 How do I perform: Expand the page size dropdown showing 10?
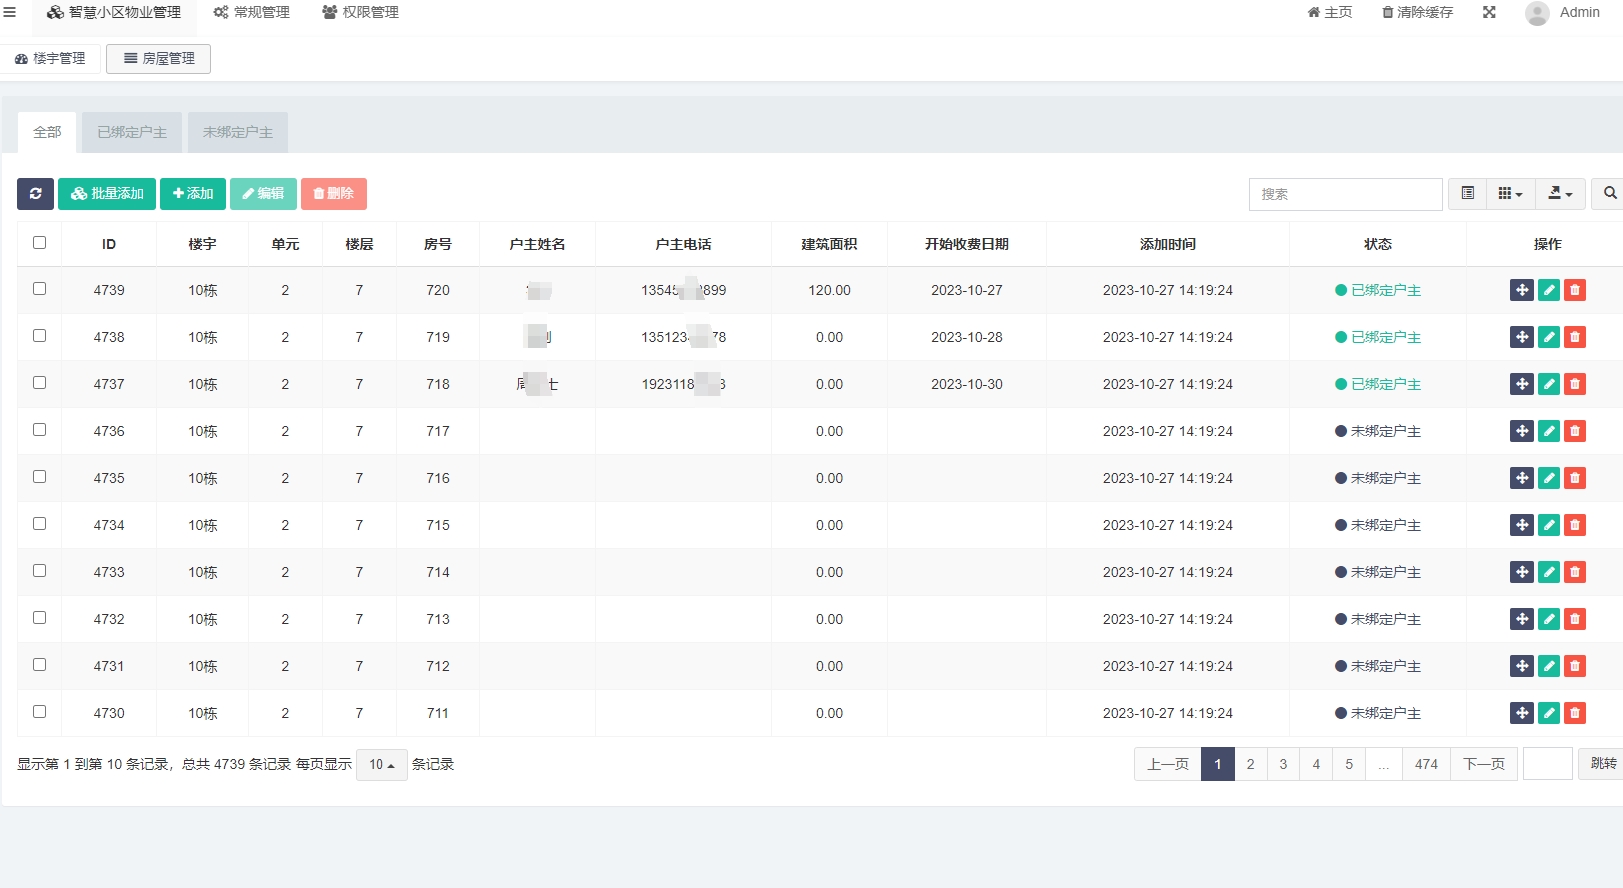coord(381,765)
